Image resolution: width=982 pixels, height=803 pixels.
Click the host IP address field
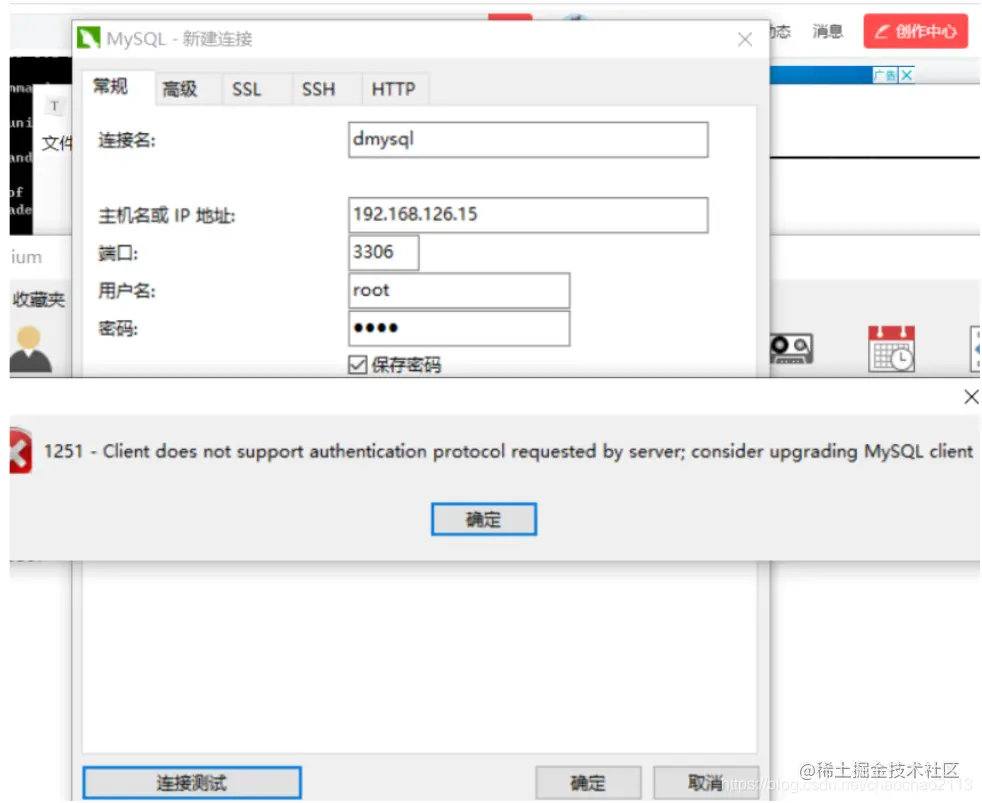pos(528,215)
